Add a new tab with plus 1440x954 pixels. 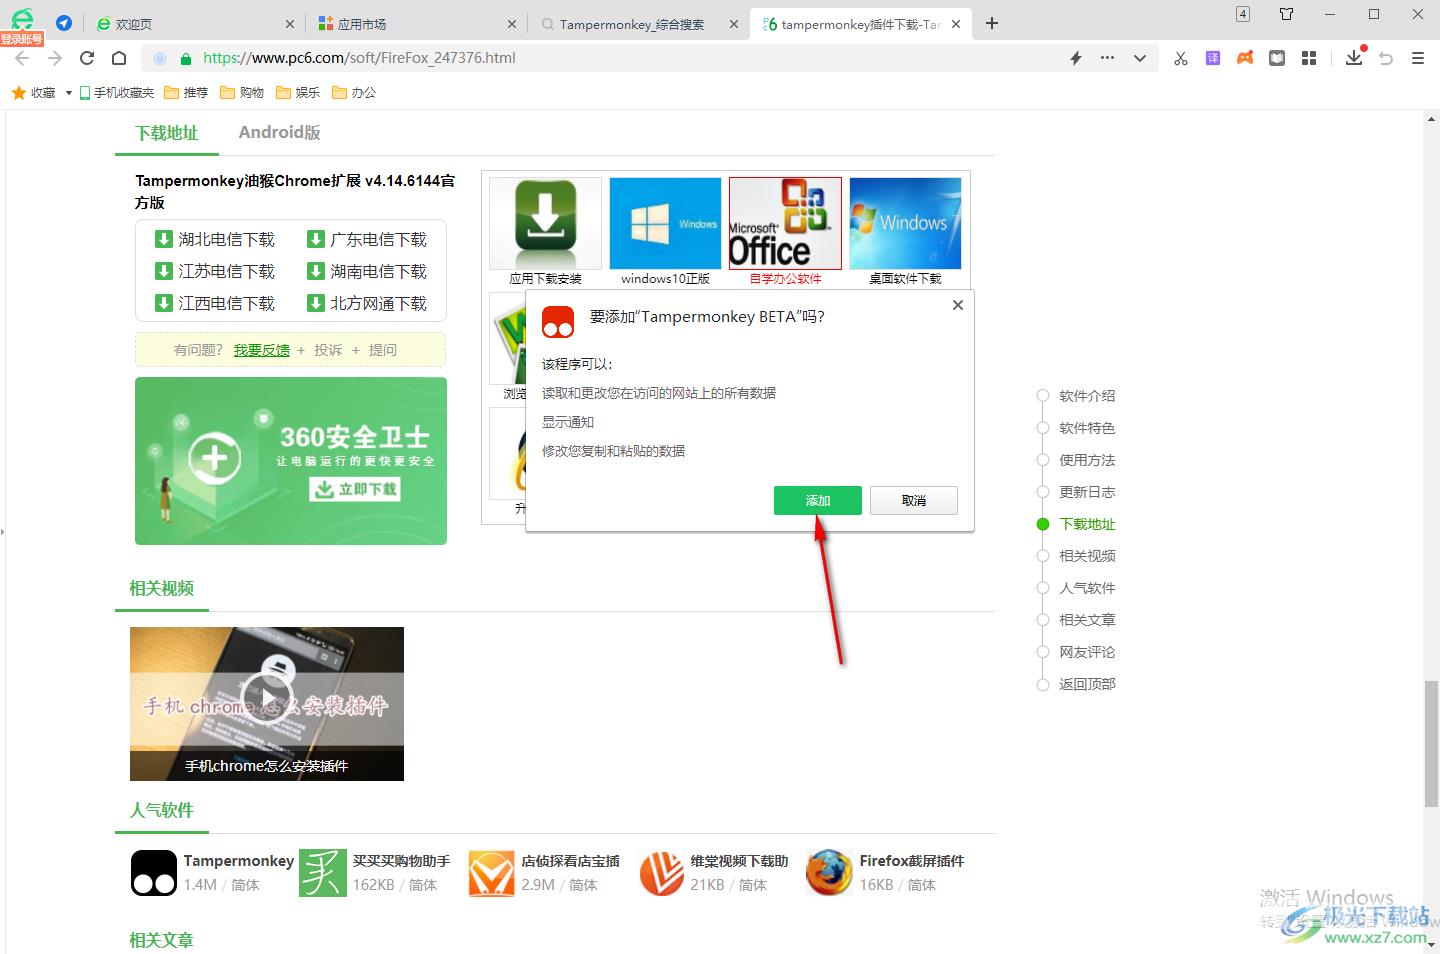(992, 23)
